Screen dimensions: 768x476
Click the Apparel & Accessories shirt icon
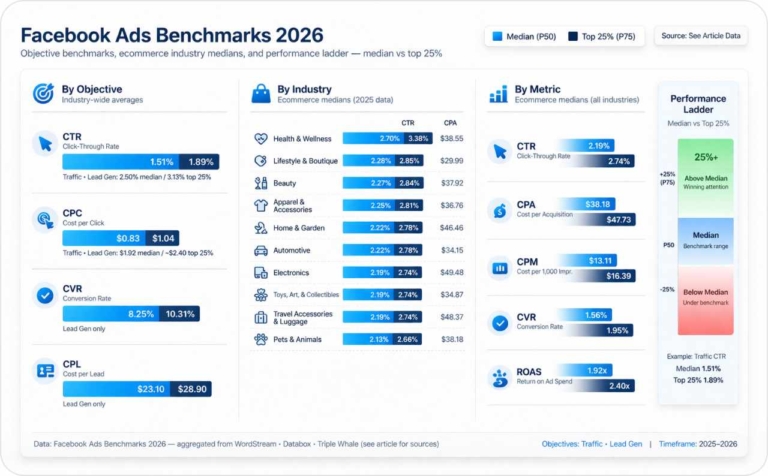[x=261, y=205]
